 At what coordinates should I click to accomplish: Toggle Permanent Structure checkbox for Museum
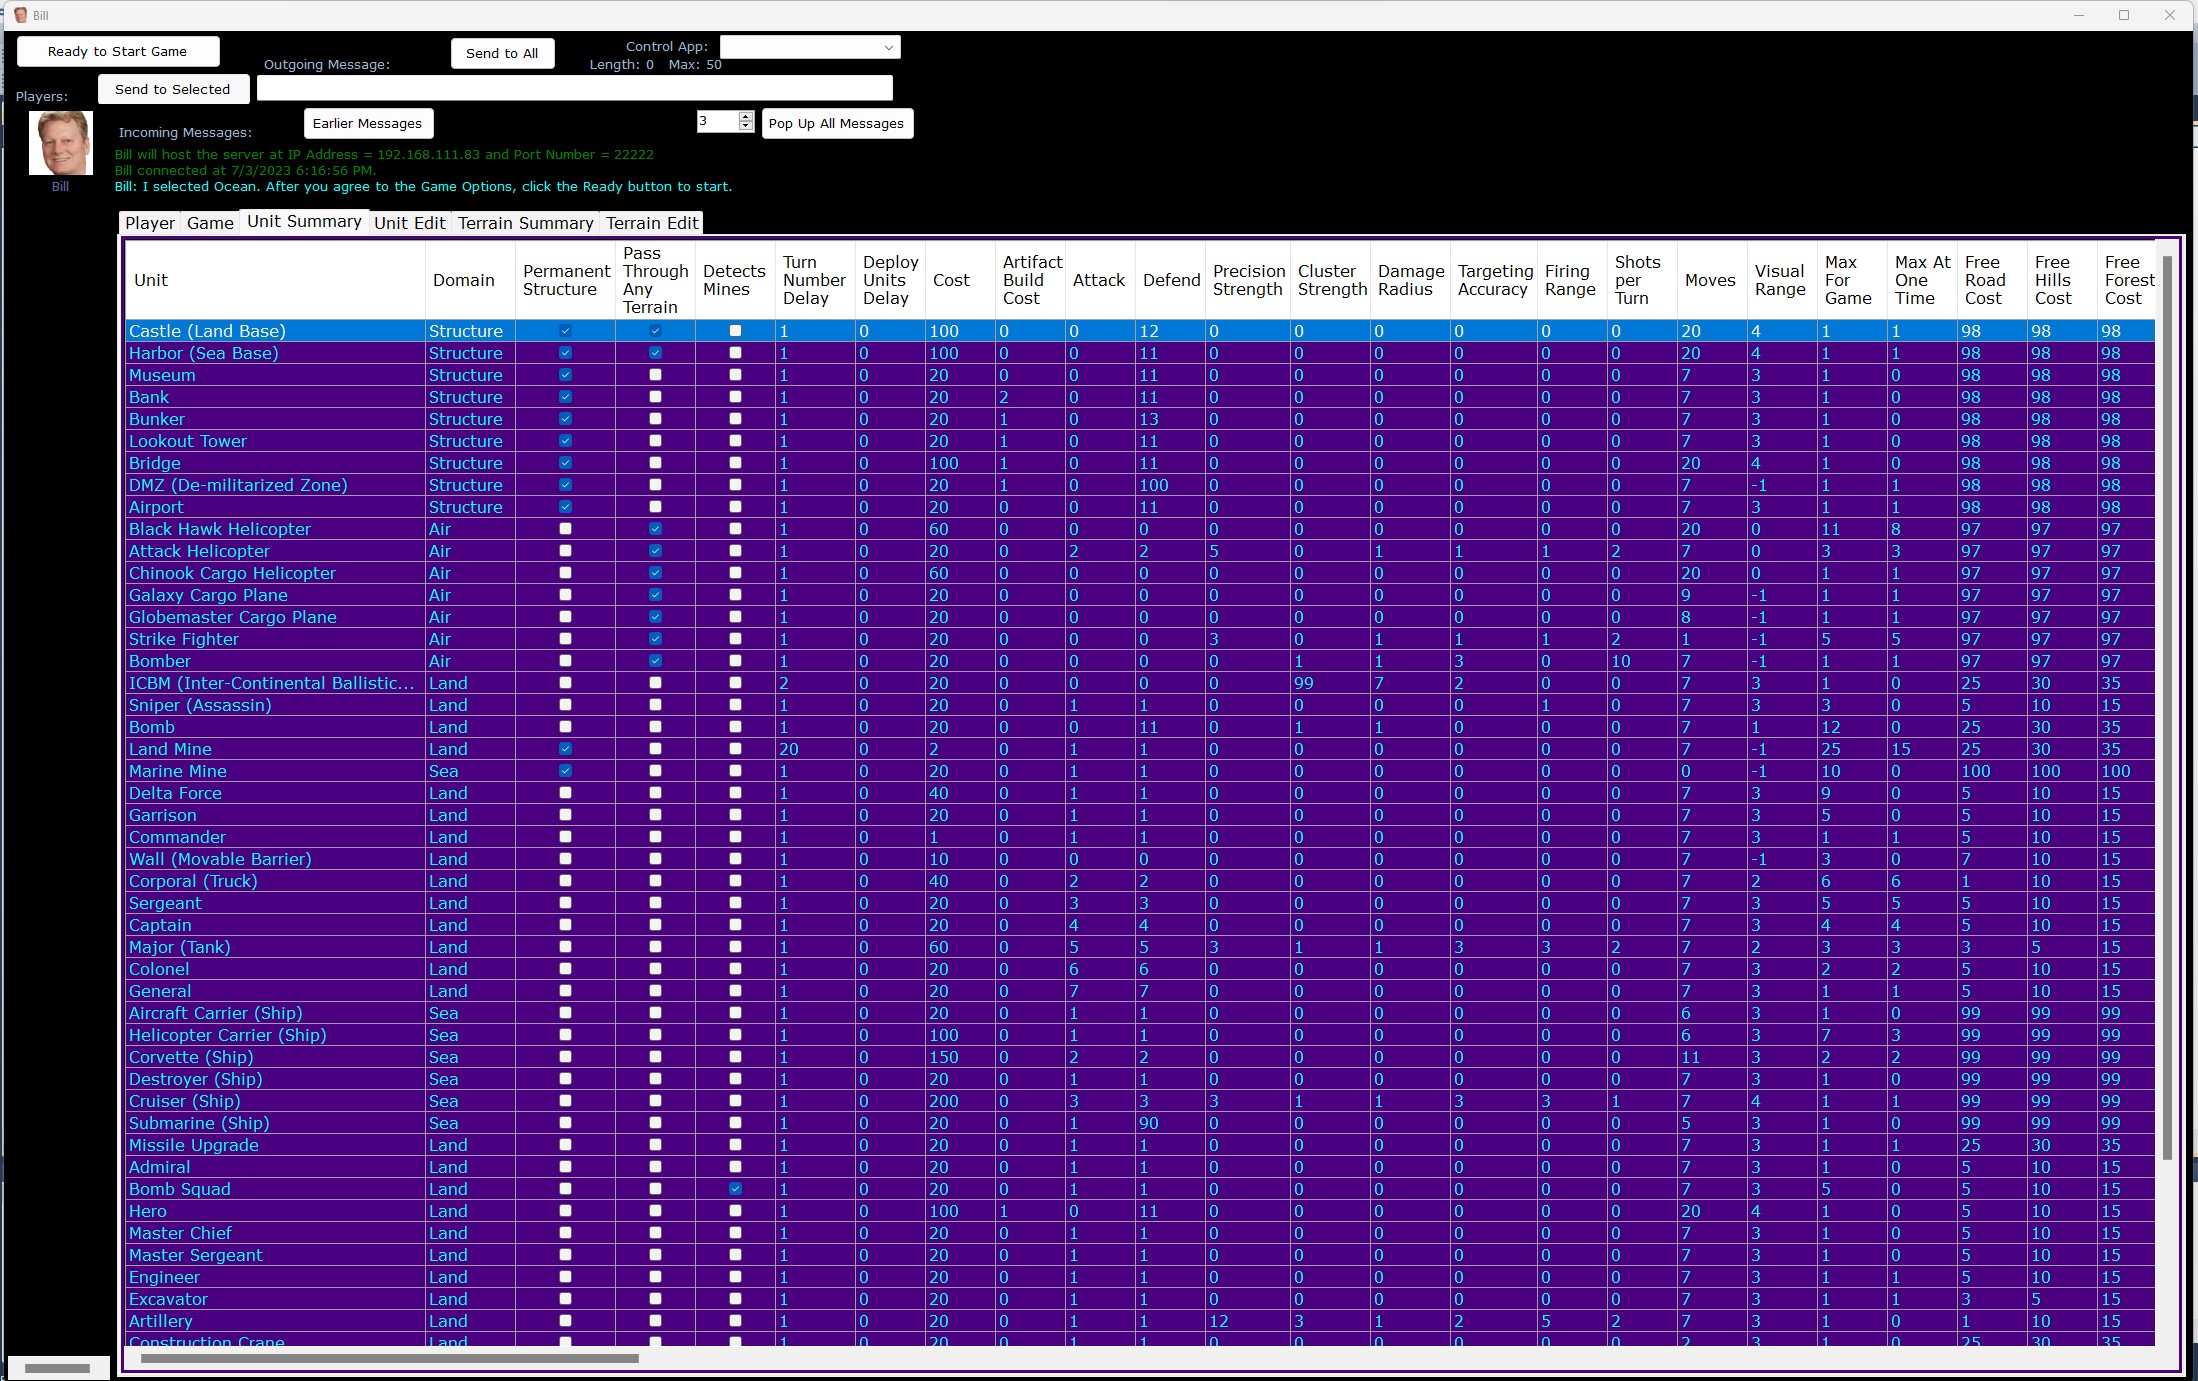(x=565, y=375)
